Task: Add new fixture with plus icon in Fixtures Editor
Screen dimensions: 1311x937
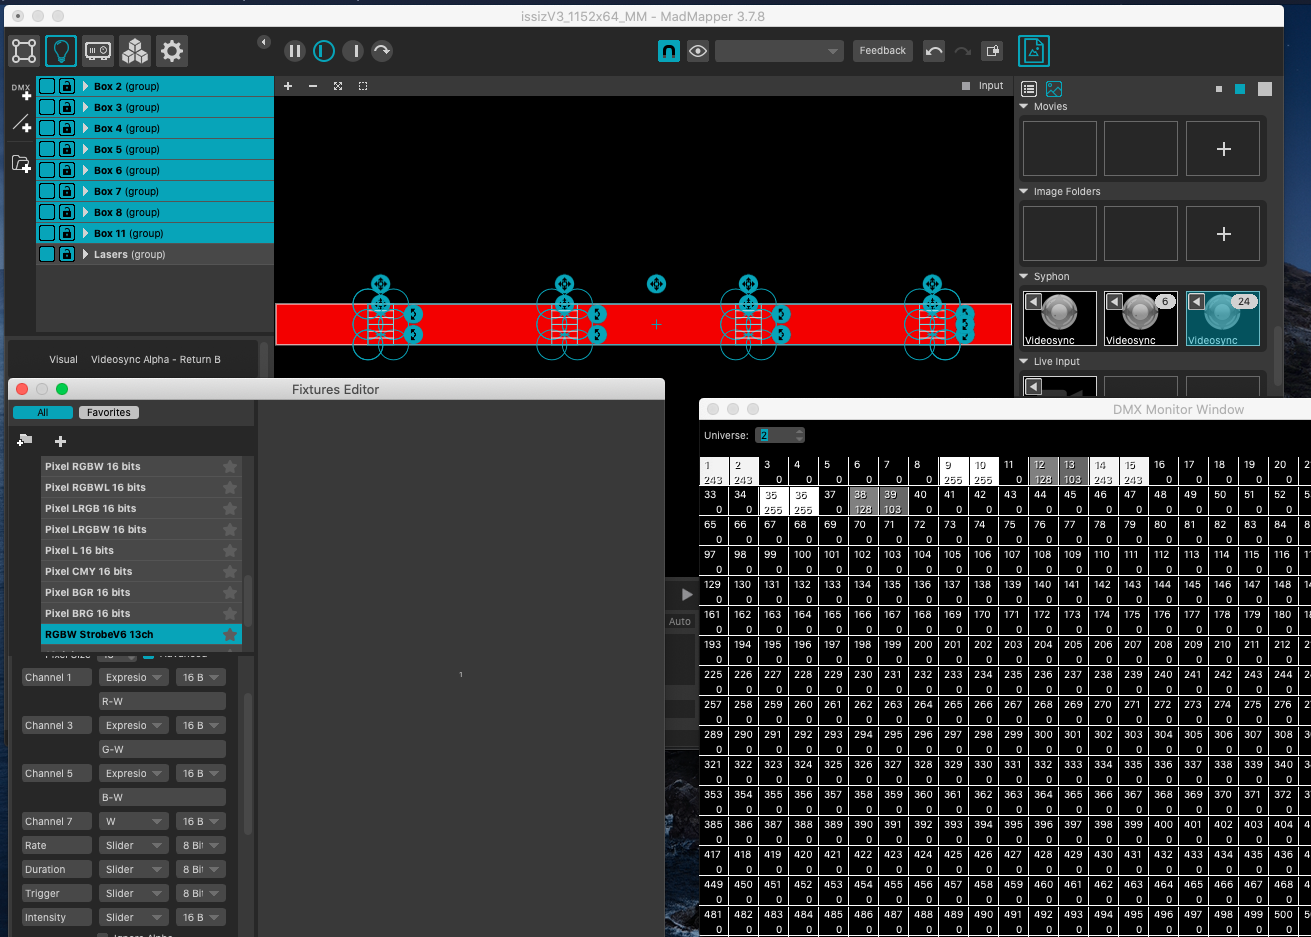Action: point(60,441)
